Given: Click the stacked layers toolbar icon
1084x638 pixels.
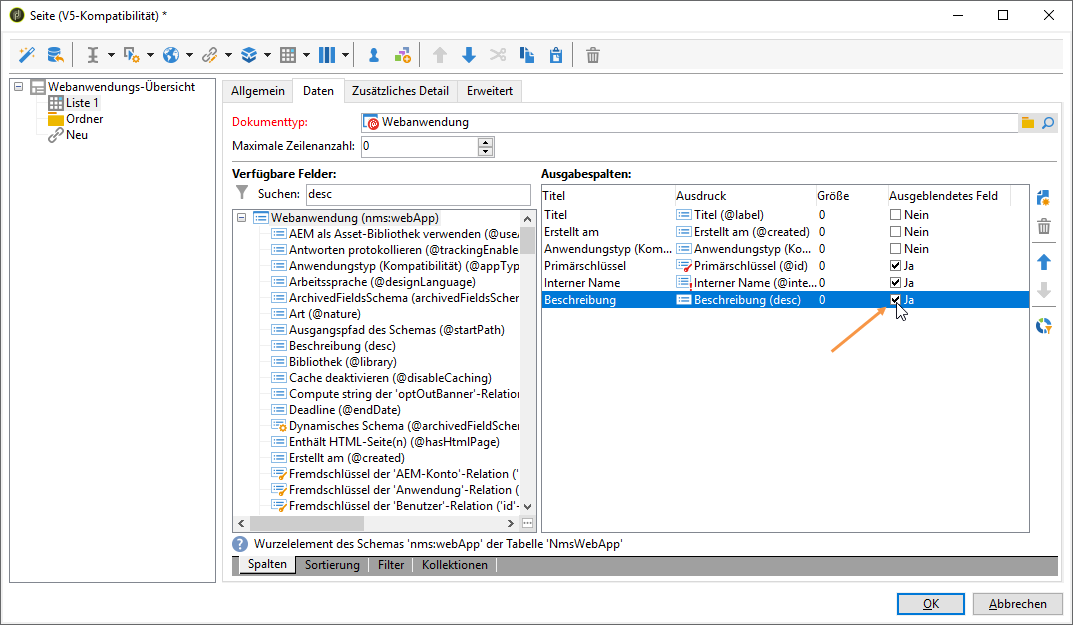Looking at the screenshot, I should (x=249, y=55).
